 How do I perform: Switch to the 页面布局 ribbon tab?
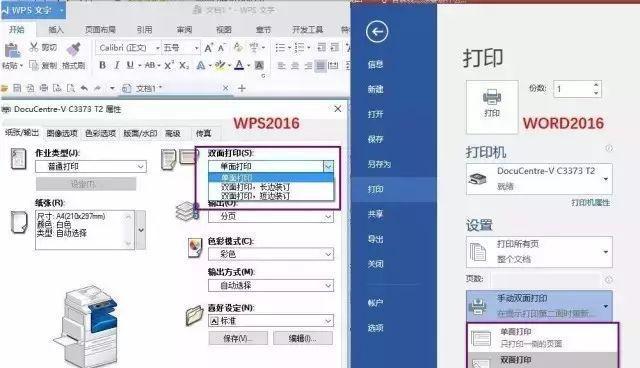tap(100, 30)
